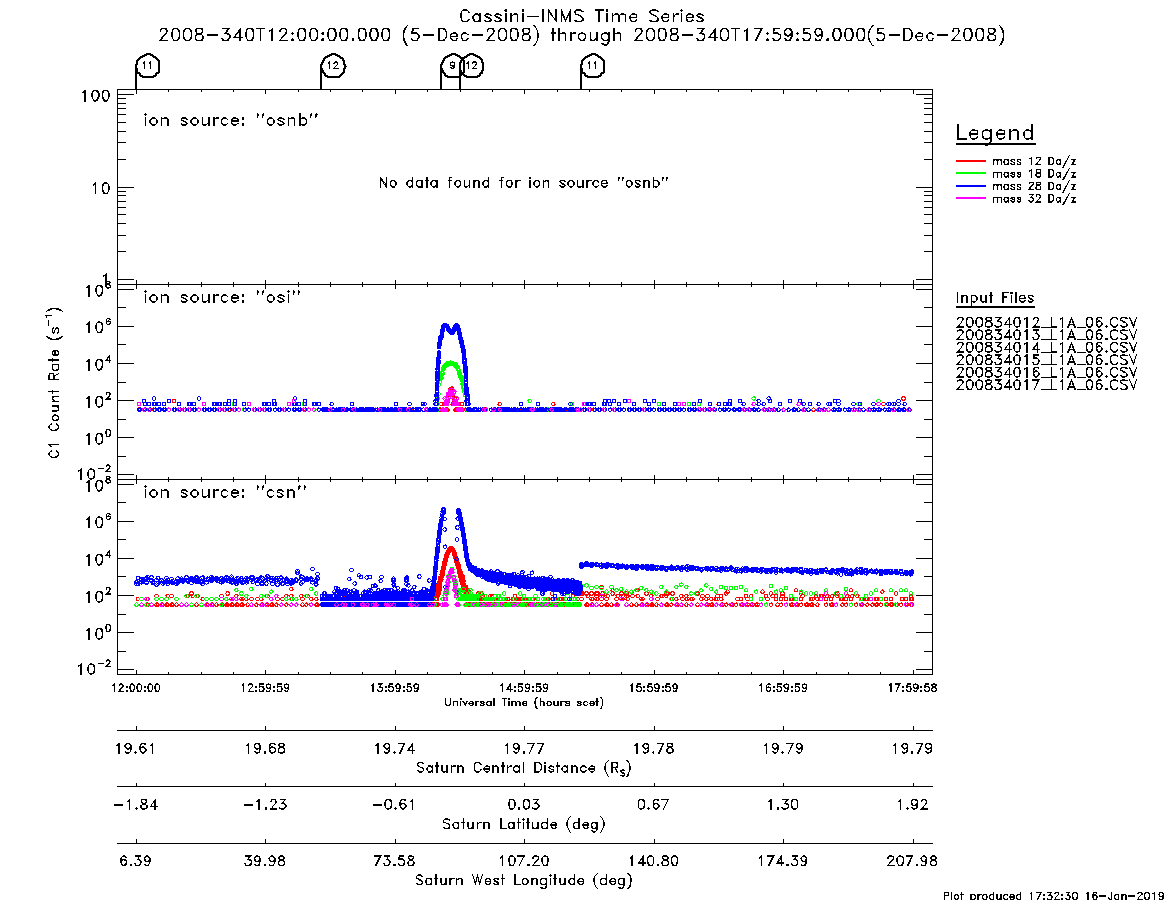Viewport: 1165px width, 900px height.
Task: Click the 19.61 distance value
Action: 135,748
